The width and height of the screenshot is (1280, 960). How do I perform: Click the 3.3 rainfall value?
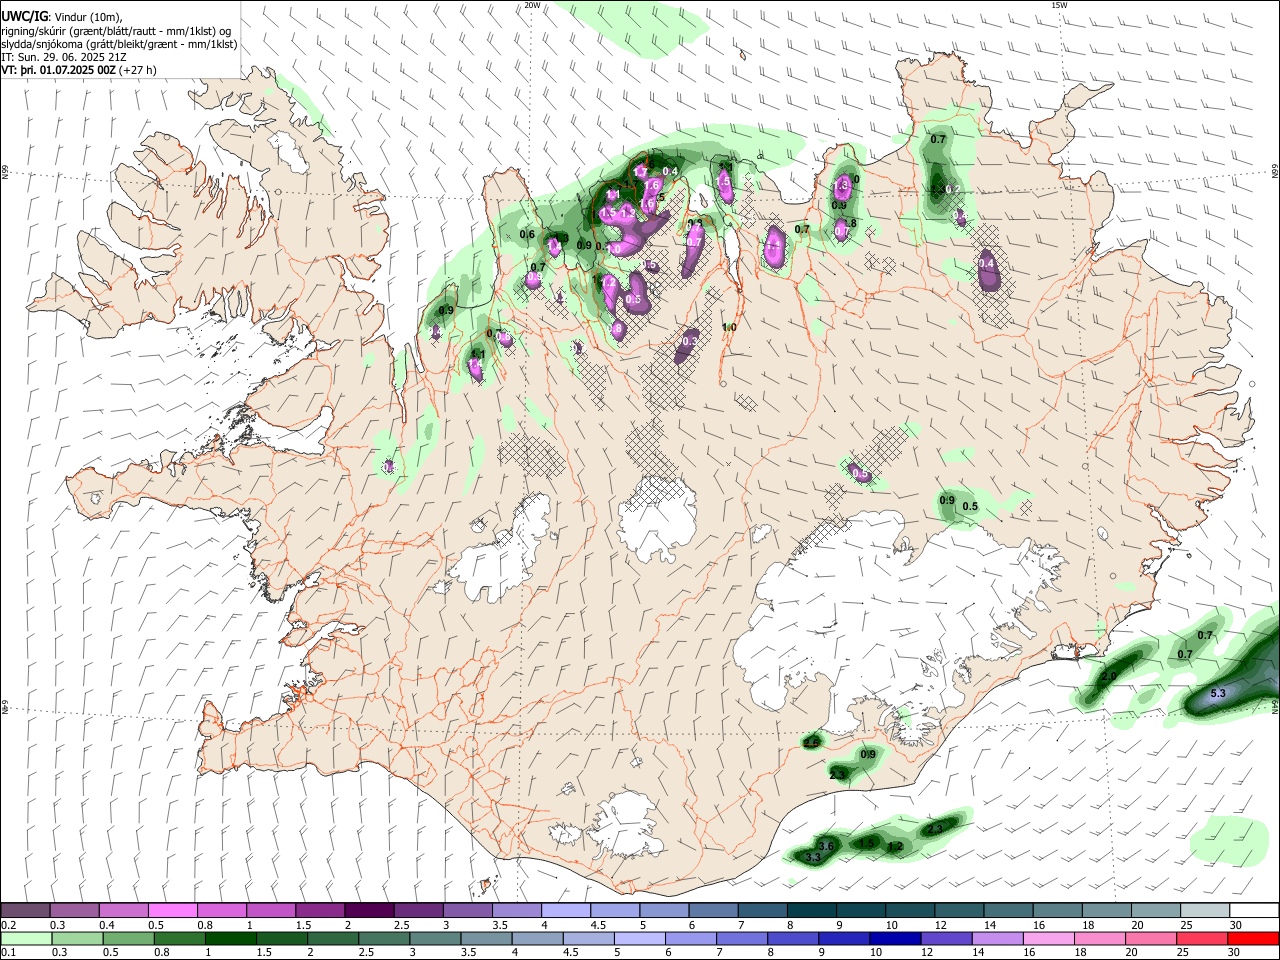pos(813,858)
